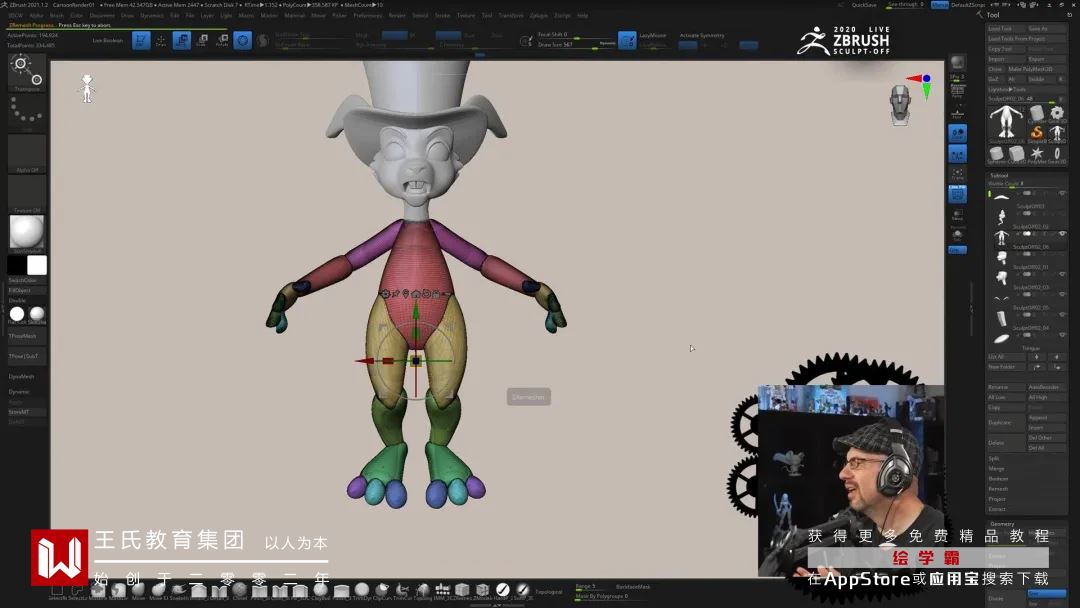Toggle visibility eye of first subtool
The width and height of the screenshot is (1080, 608).
pos(1062,193)
